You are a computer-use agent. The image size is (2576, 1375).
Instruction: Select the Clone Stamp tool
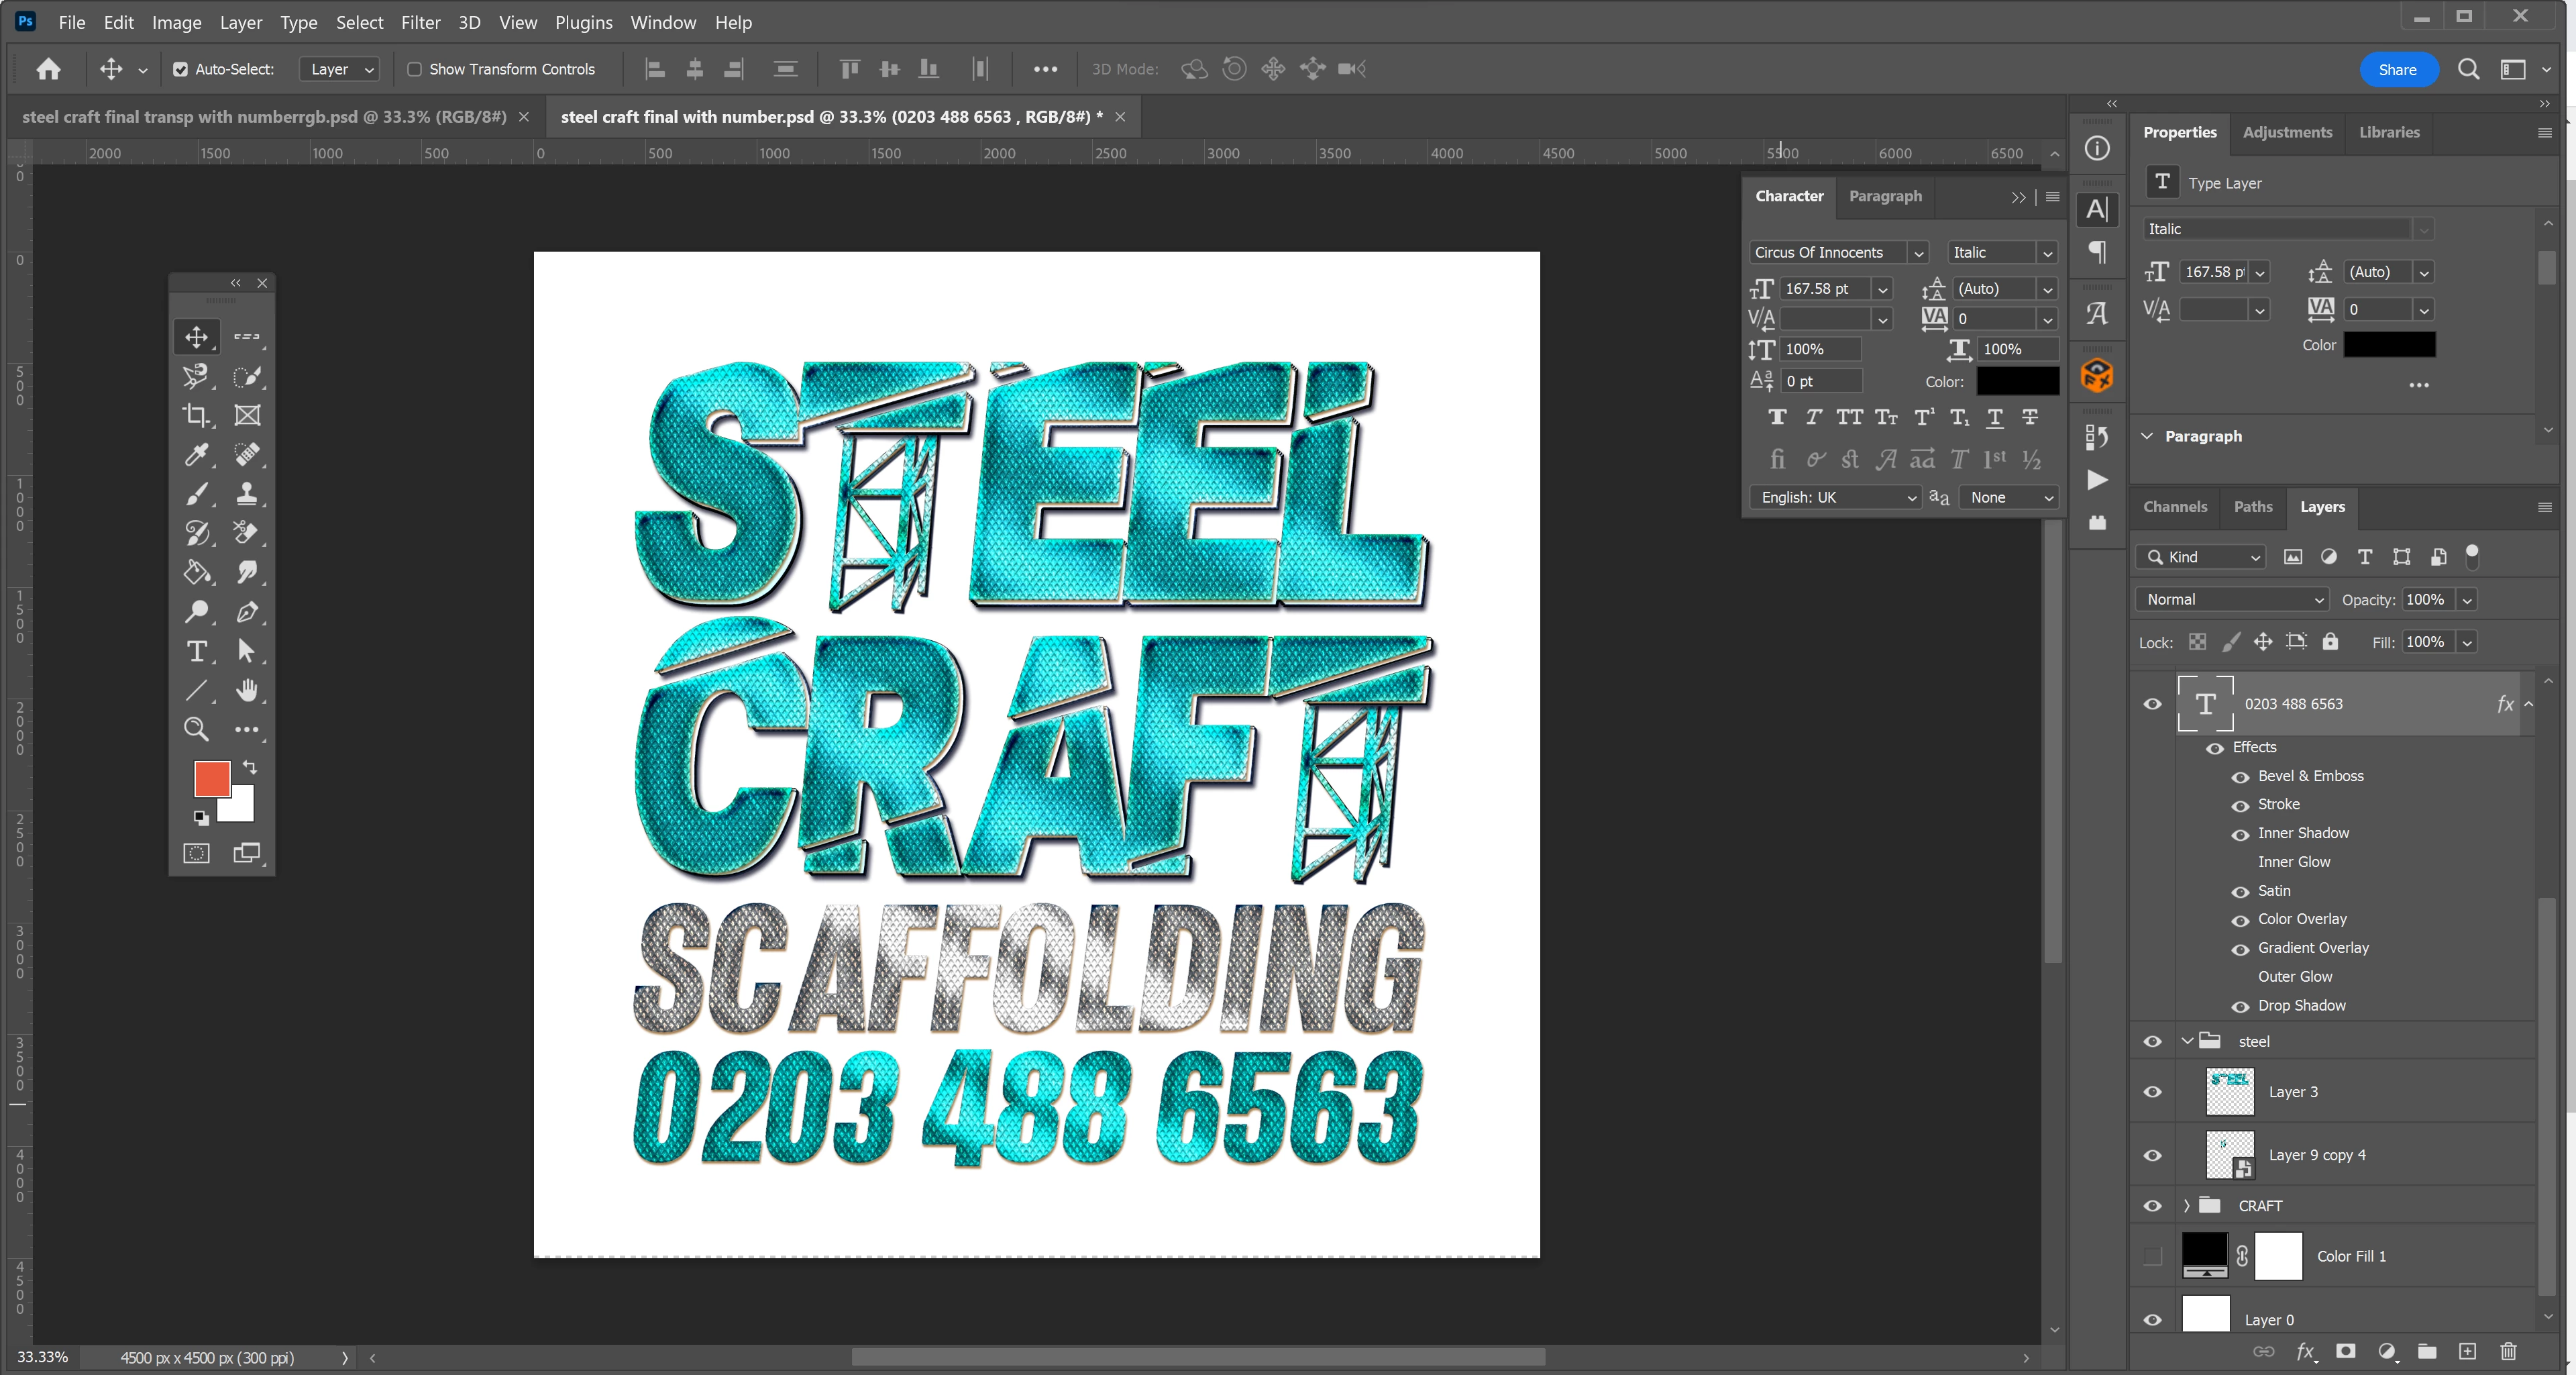(247, 494)
